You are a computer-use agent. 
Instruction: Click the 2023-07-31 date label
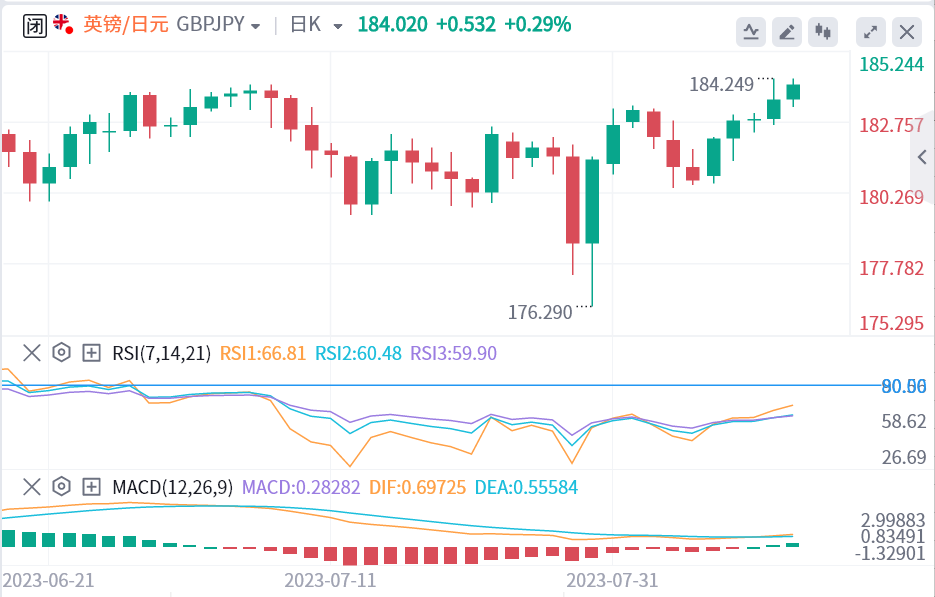(x=612, y=580)
